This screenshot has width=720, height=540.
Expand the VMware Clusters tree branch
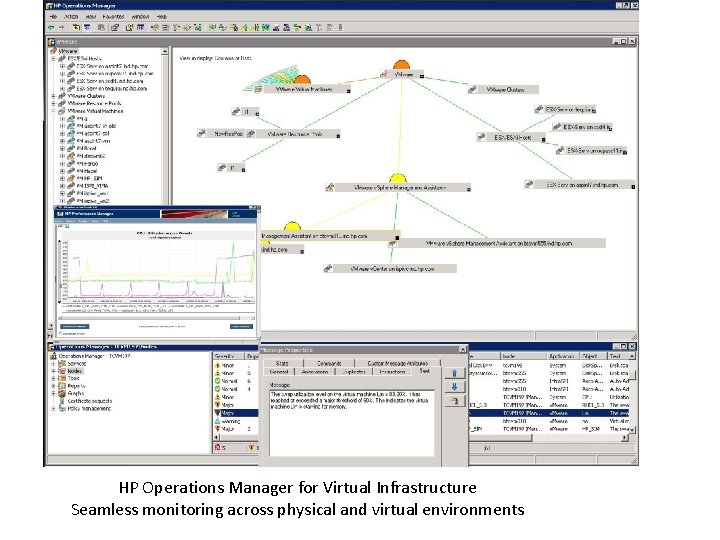pyautogui.click(x=54, y=96)
